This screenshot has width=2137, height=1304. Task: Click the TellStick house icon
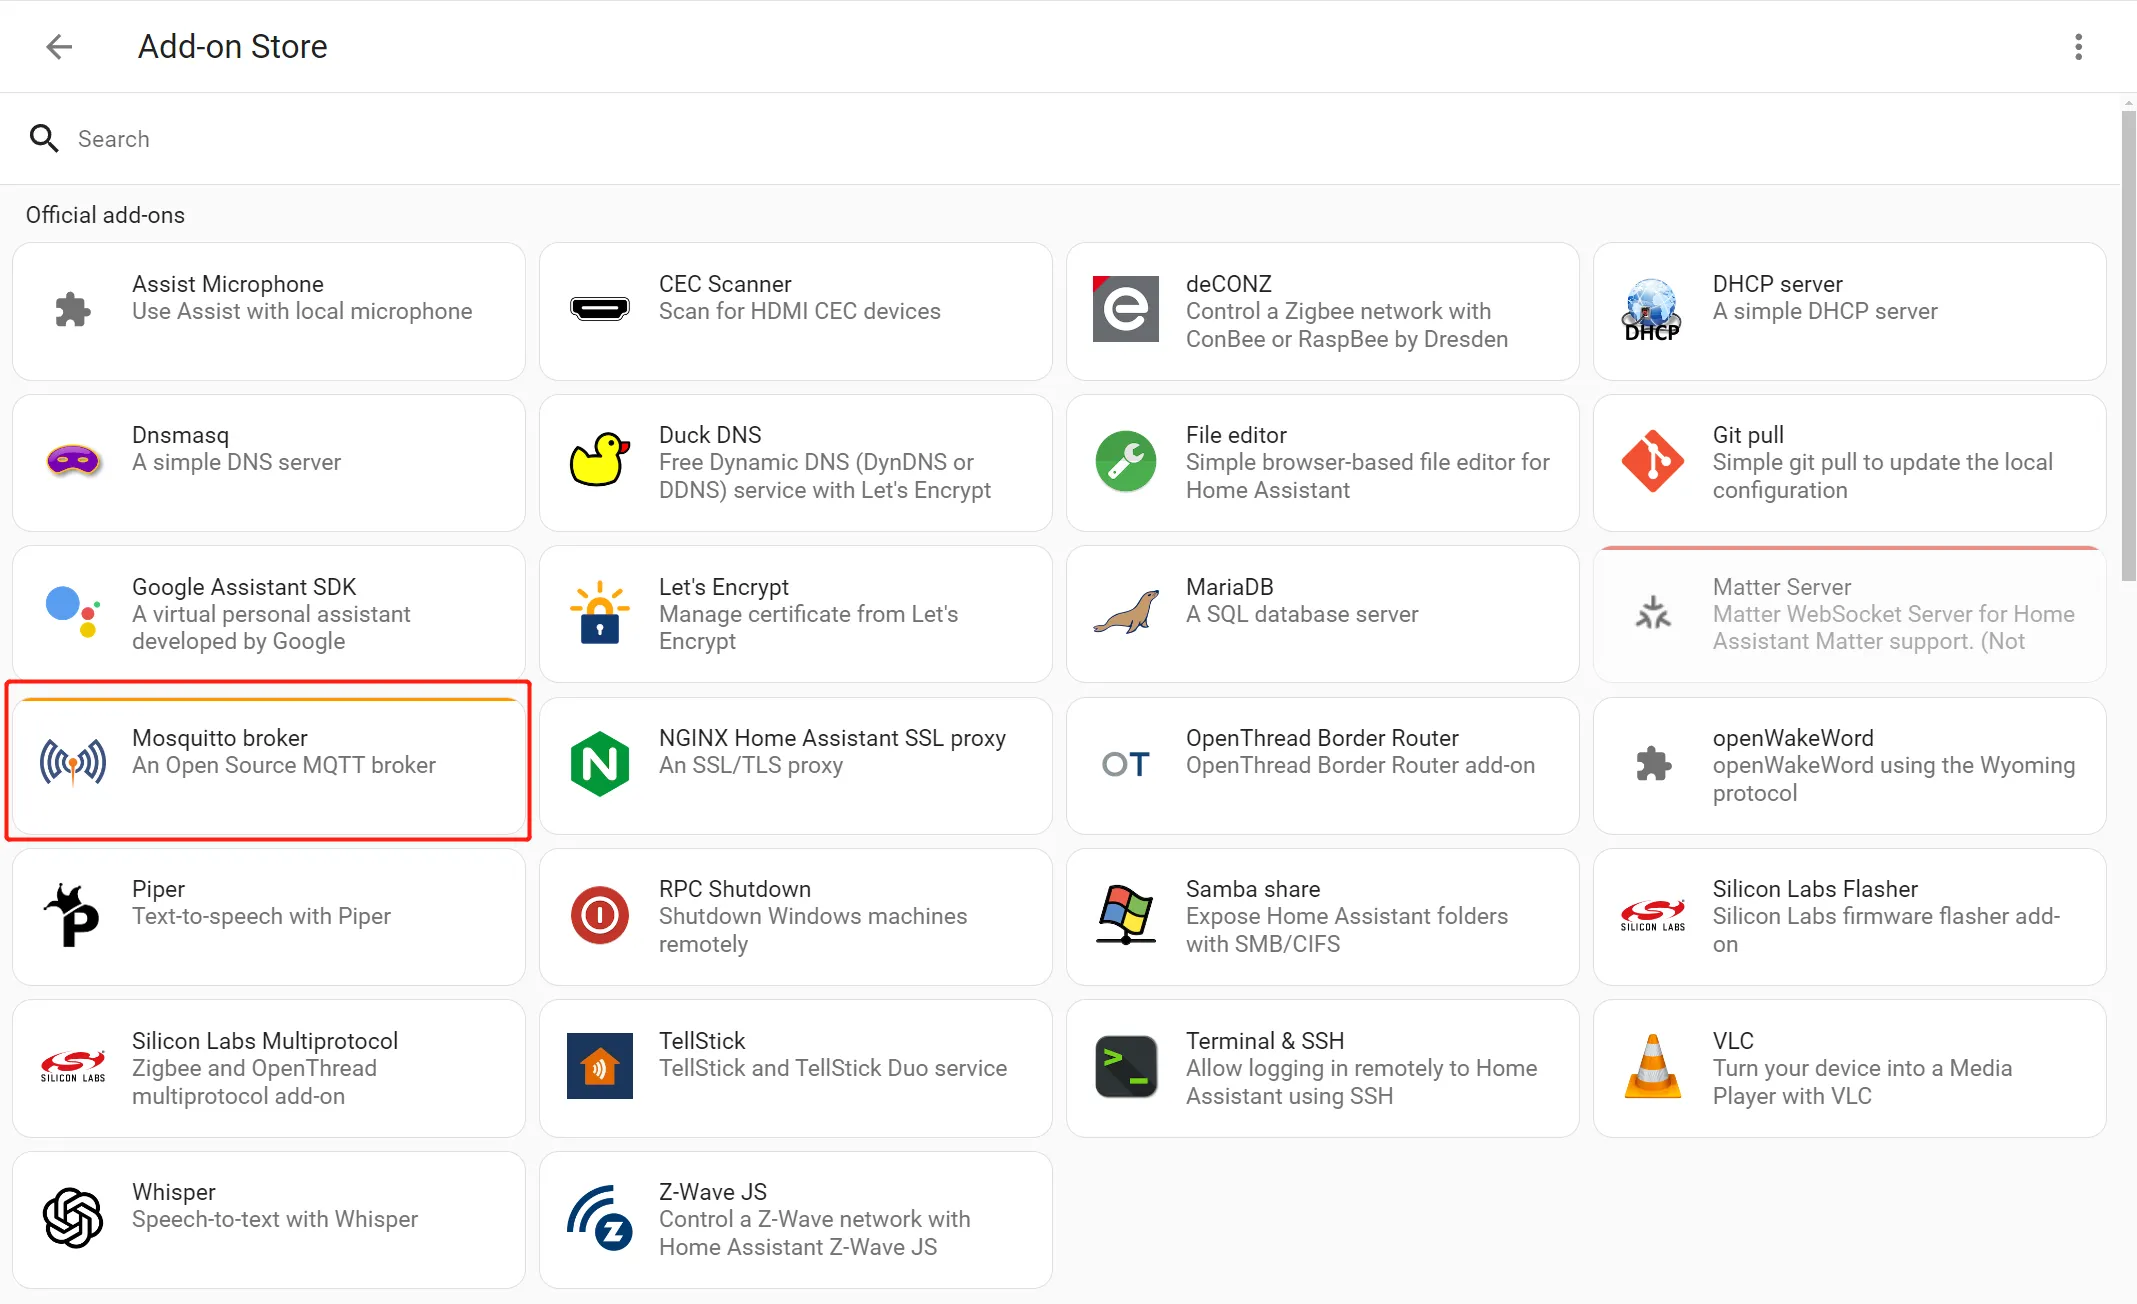coord(600,1066)
